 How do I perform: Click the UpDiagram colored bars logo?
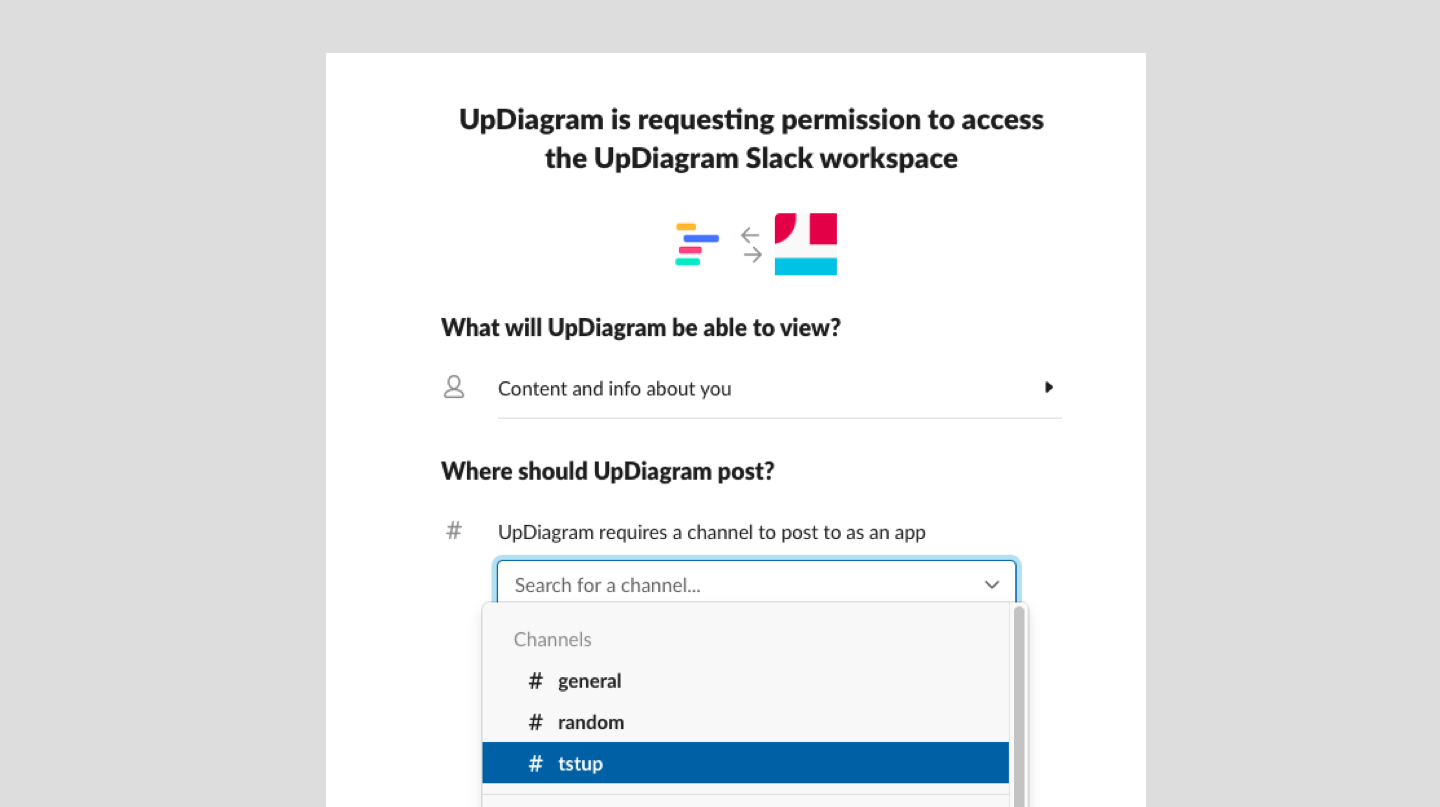697,244
